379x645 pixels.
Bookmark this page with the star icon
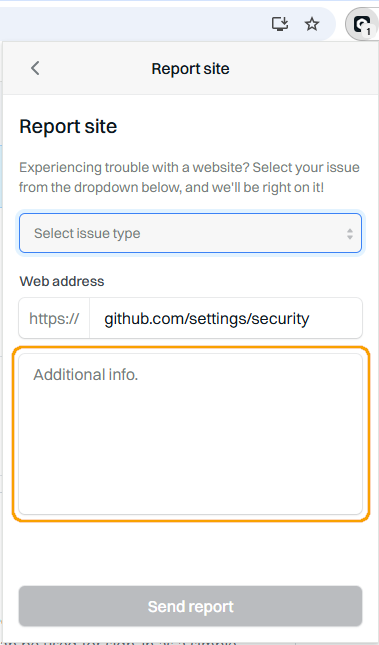click(x=312, y=24)
